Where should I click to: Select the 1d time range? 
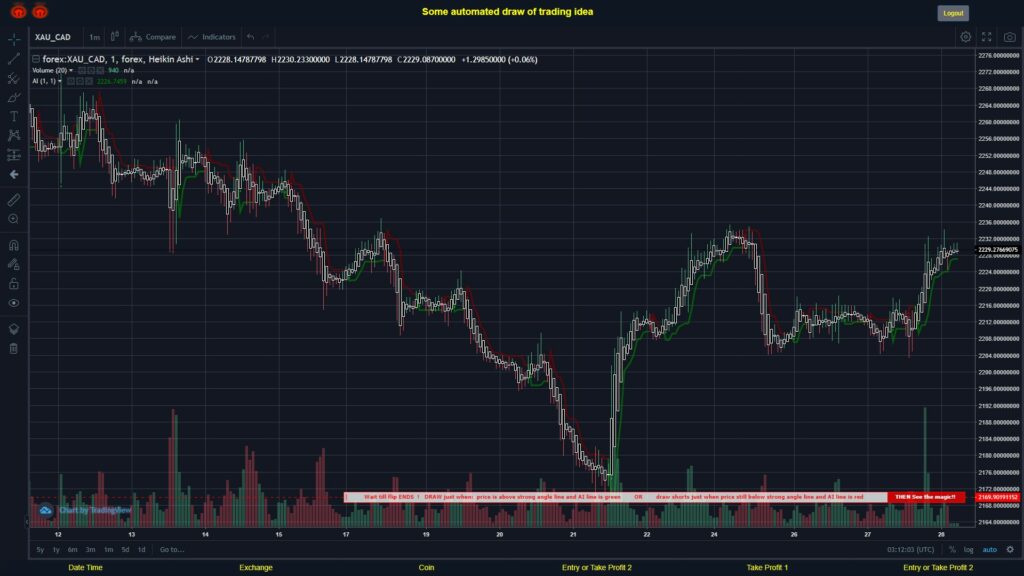click(142, 550)
